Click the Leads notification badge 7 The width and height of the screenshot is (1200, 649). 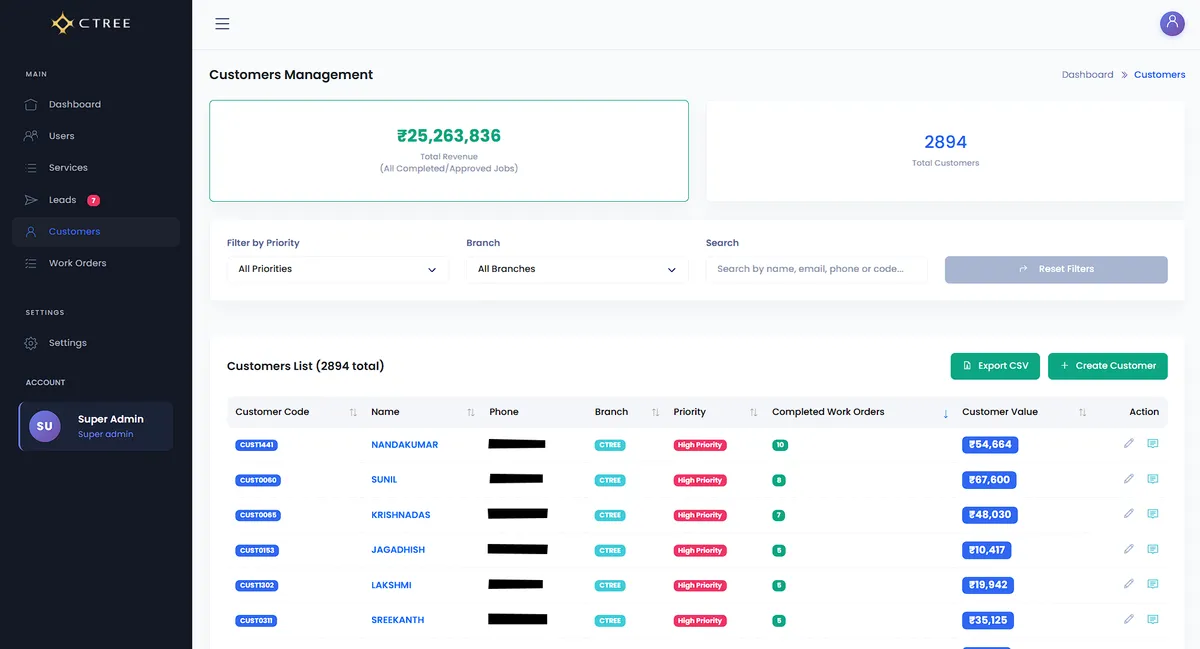coord(93,200)
